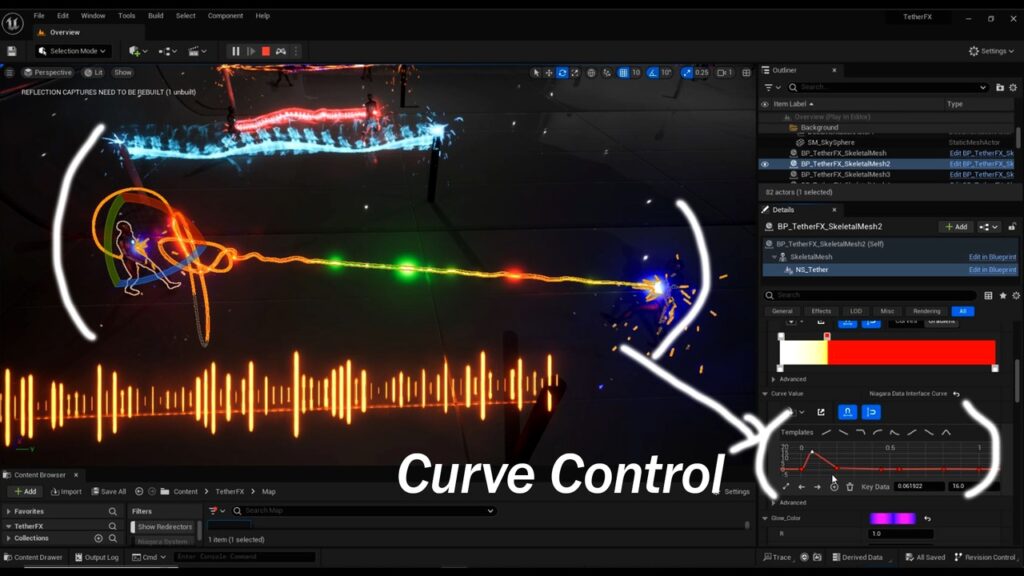
Task: Pause the play-in-editor simulation
Action: (236, 51)
